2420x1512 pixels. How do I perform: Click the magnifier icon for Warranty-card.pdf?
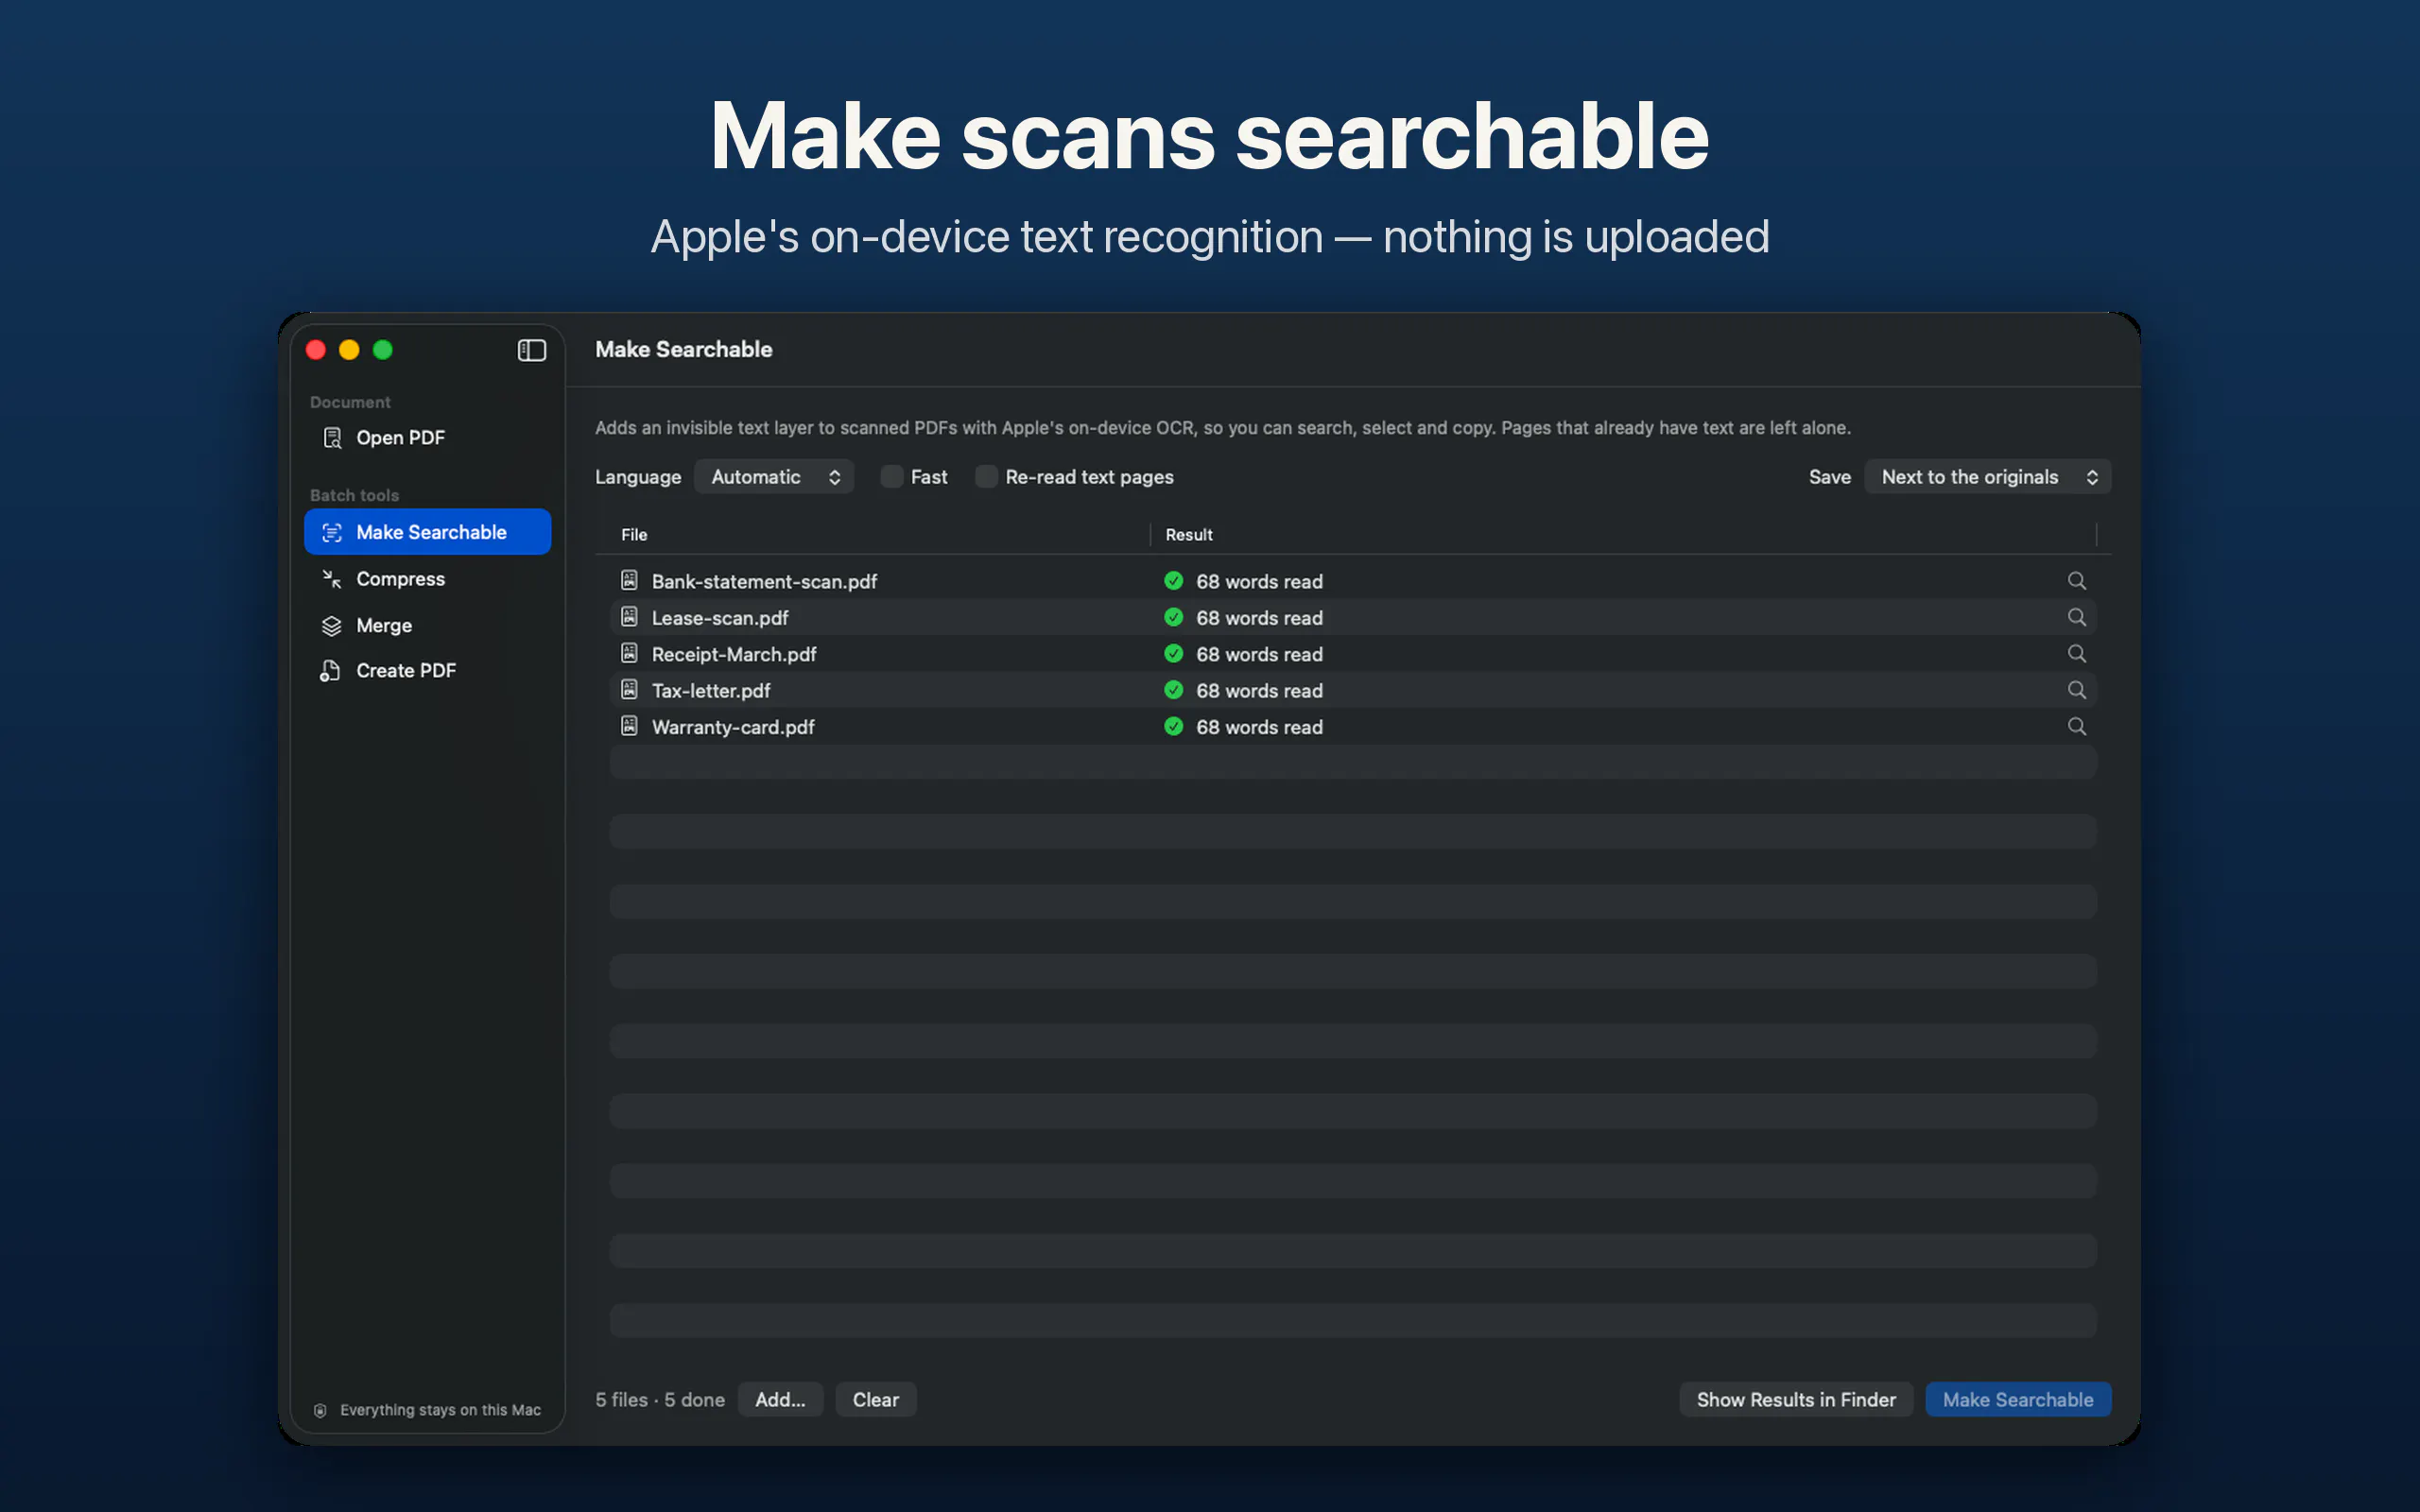[2076, 726]
